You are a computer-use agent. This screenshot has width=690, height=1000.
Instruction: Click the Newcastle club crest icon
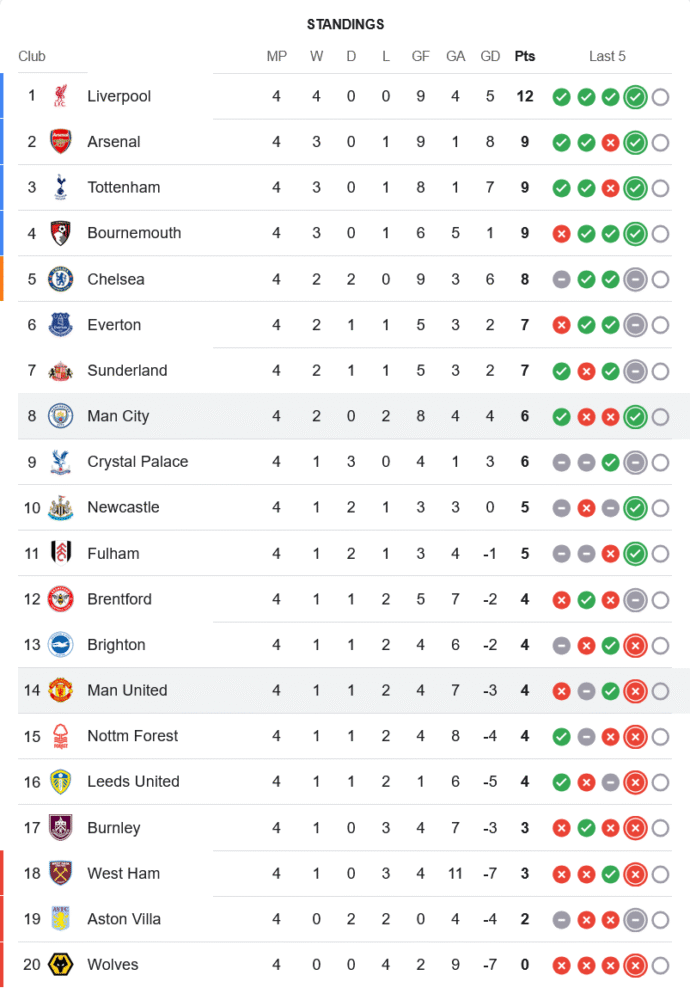point(61,508)
